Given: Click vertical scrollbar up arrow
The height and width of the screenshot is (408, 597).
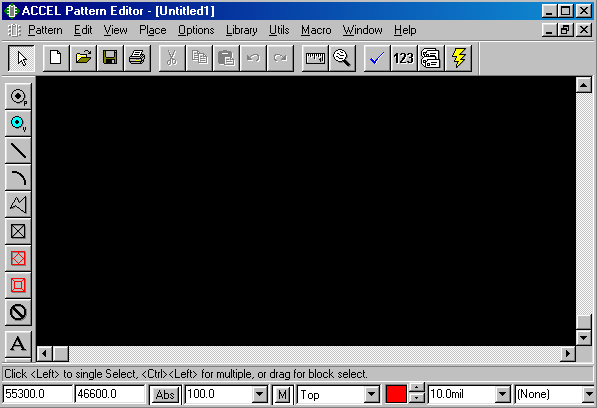Looking at the screenshot, I should coord(584,84).
